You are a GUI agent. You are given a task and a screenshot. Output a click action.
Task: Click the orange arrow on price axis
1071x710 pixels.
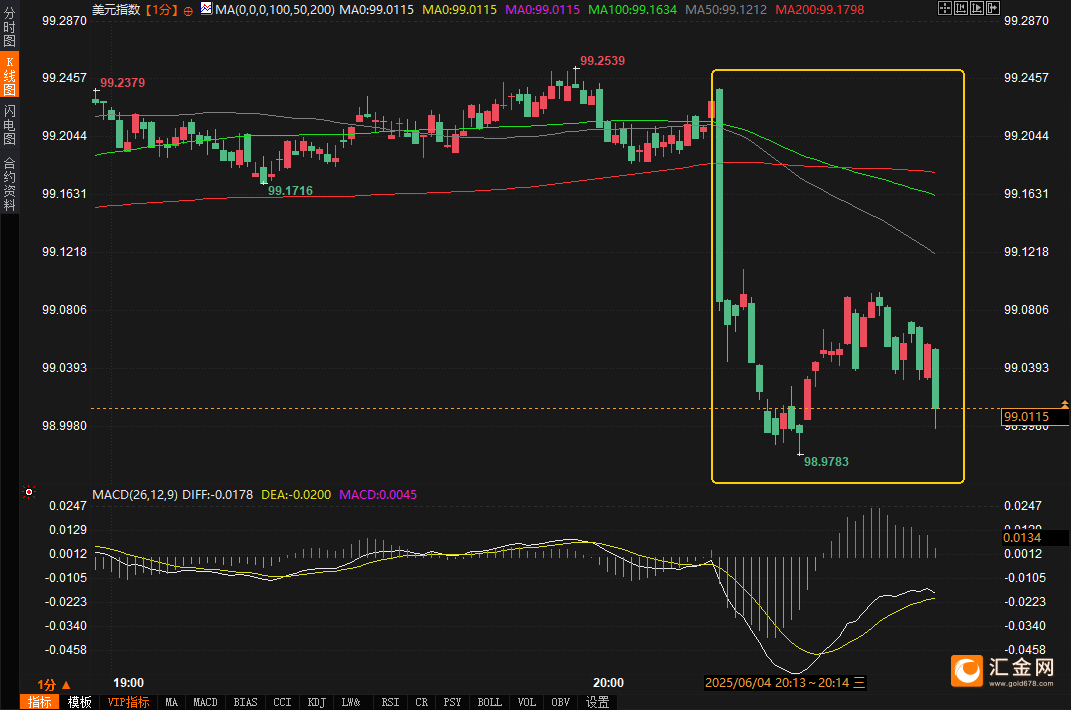pyautogui.click(x=1064, y=405)
